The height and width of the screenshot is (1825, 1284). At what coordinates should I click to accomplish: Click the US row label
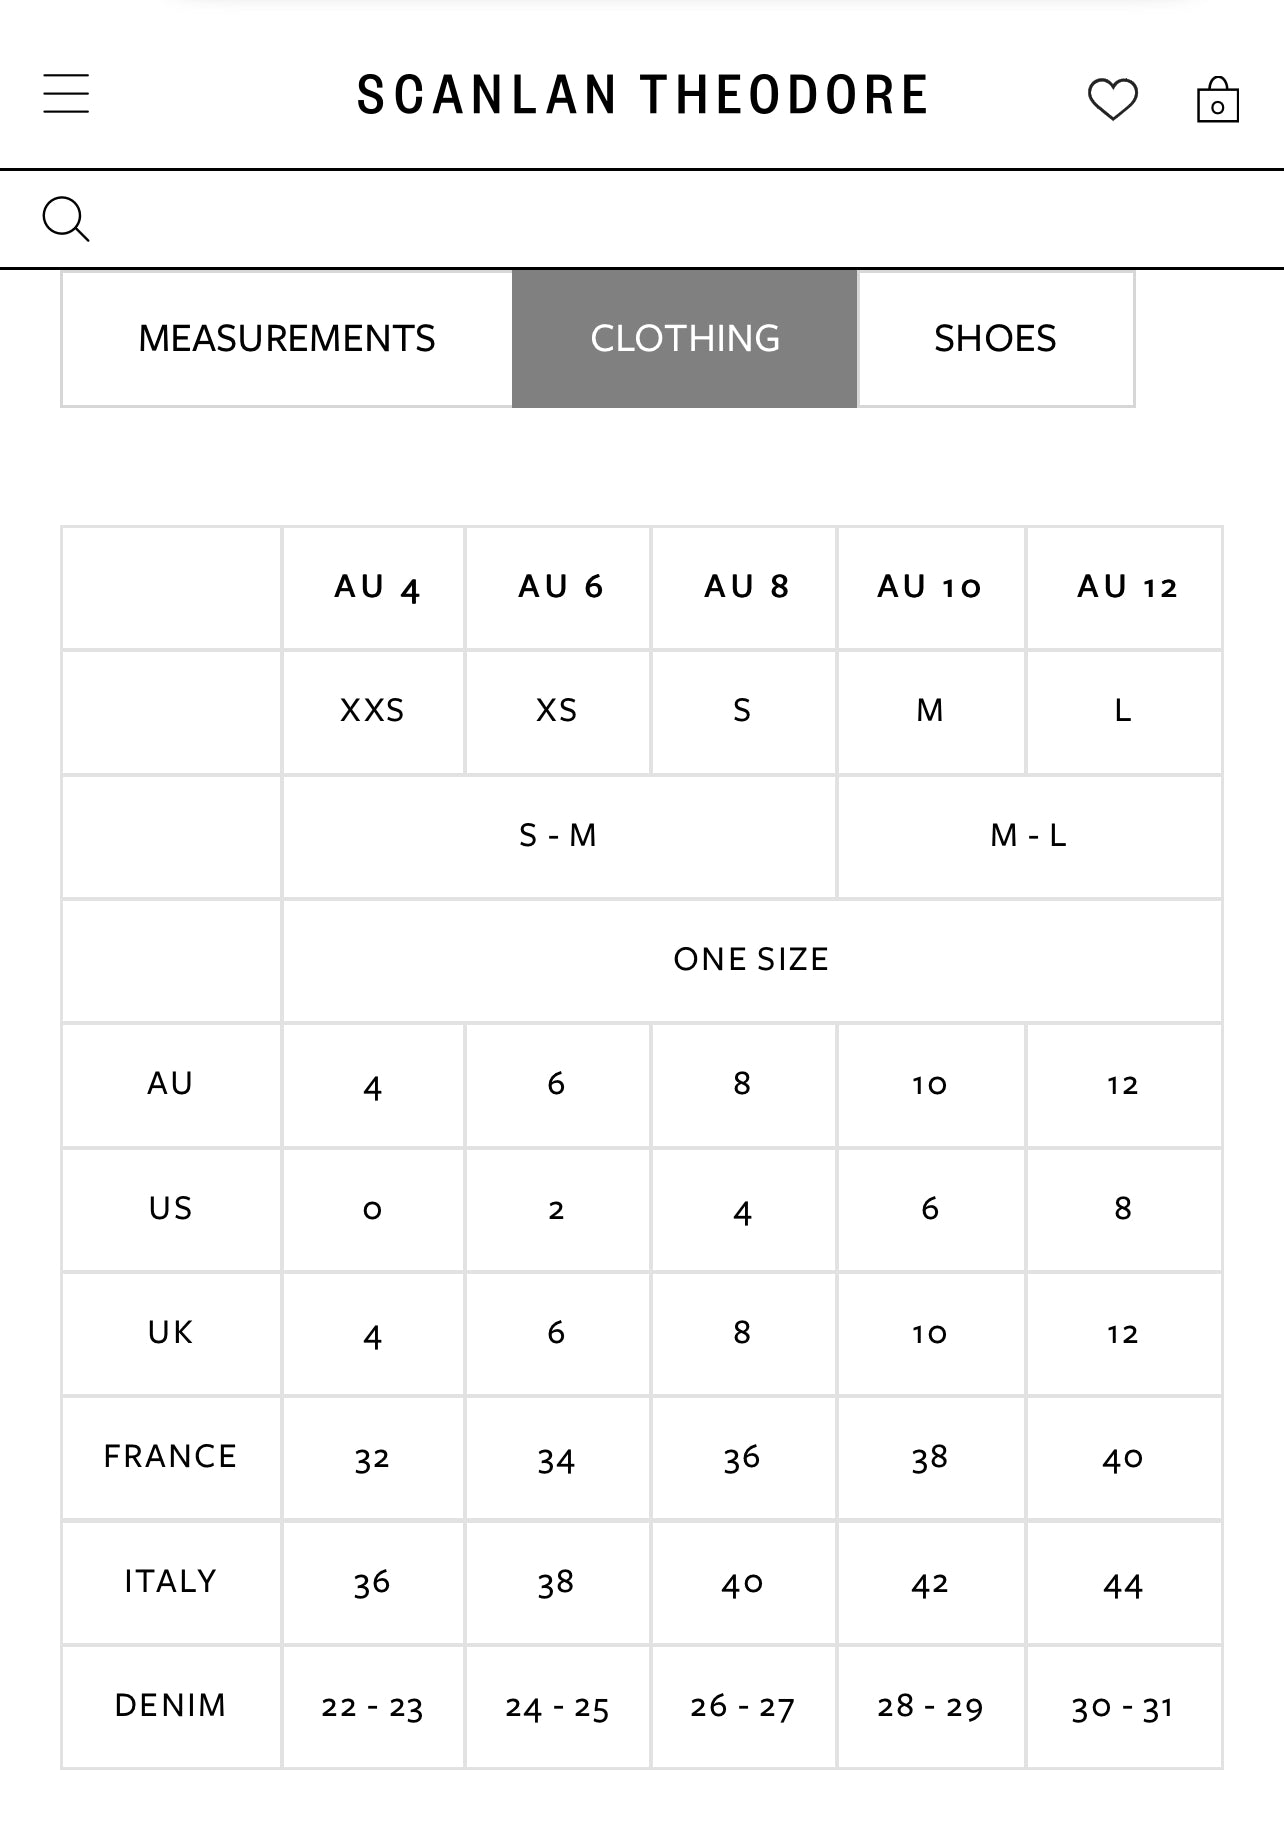pyautogui.click(x=170, y=1209)
